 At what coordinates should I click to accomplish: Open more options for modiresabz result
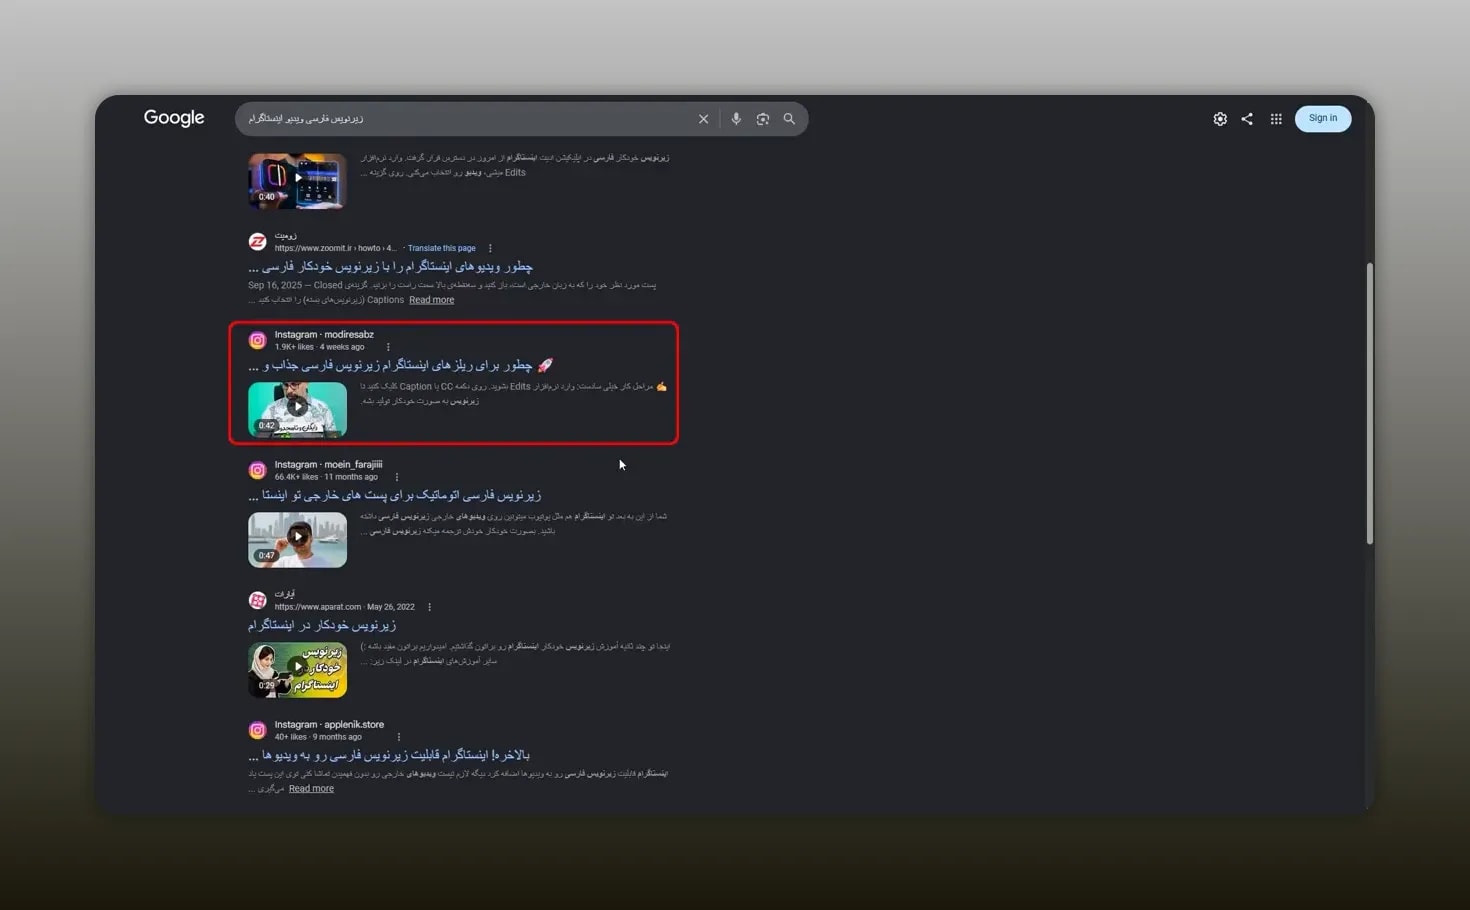[388, 347]
